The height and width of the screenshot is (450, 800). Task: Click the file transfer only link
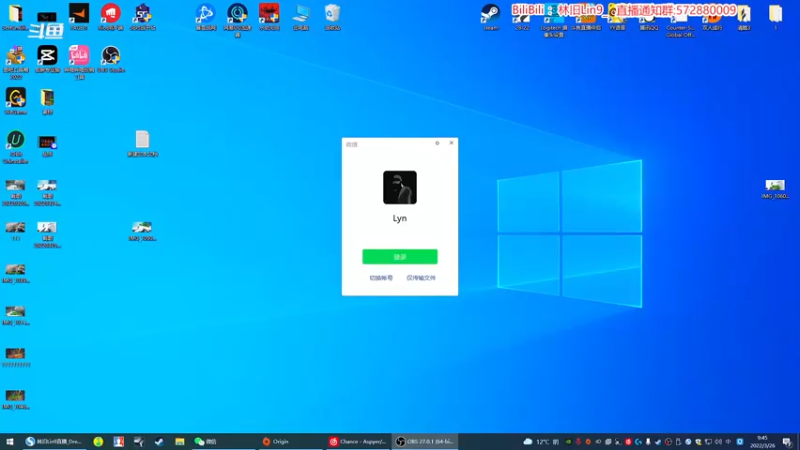point(421,278)
